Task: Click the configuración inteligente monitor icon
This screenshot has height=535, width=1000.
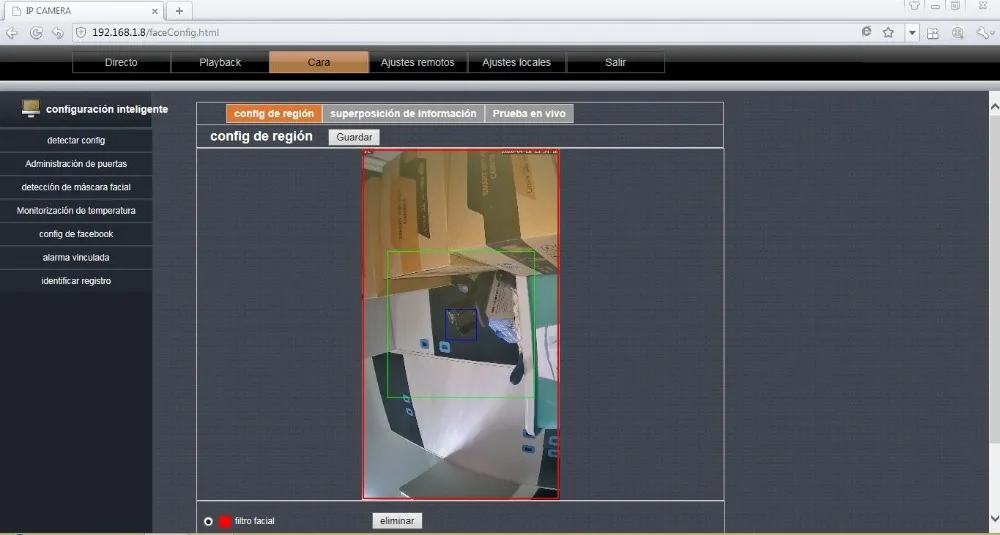Action: (x=31, y=108)
